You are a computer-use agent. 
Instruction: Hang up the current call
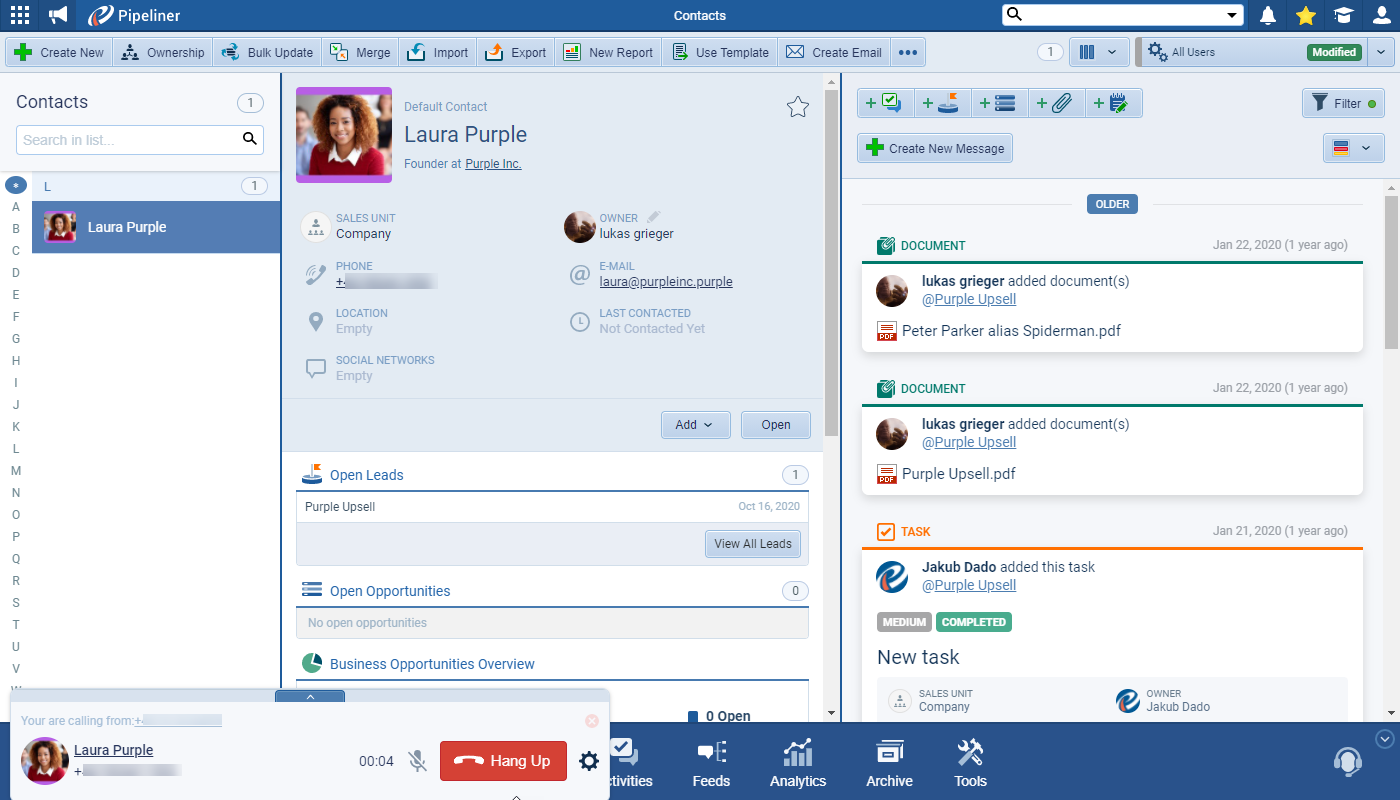[503, 761]
